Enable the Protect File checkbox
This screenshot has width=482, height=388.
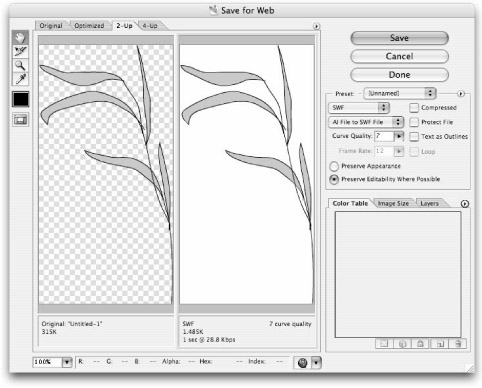414,122
